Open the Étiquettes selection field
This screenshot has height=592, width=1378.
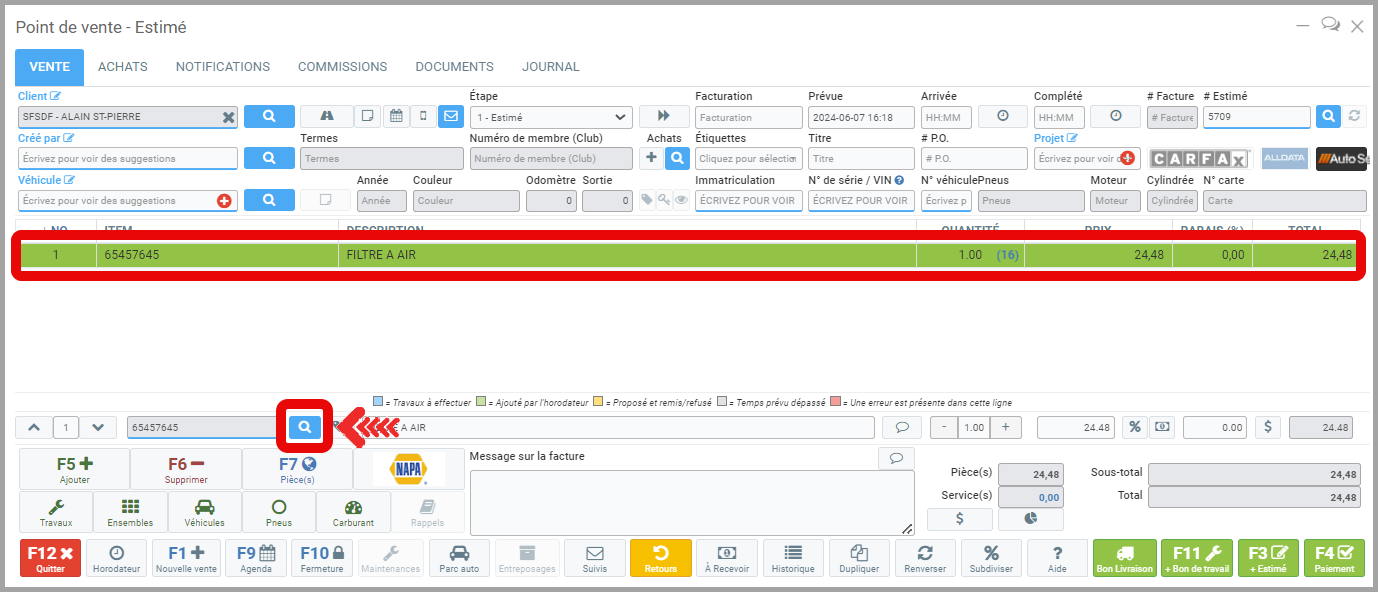point(749,159)
